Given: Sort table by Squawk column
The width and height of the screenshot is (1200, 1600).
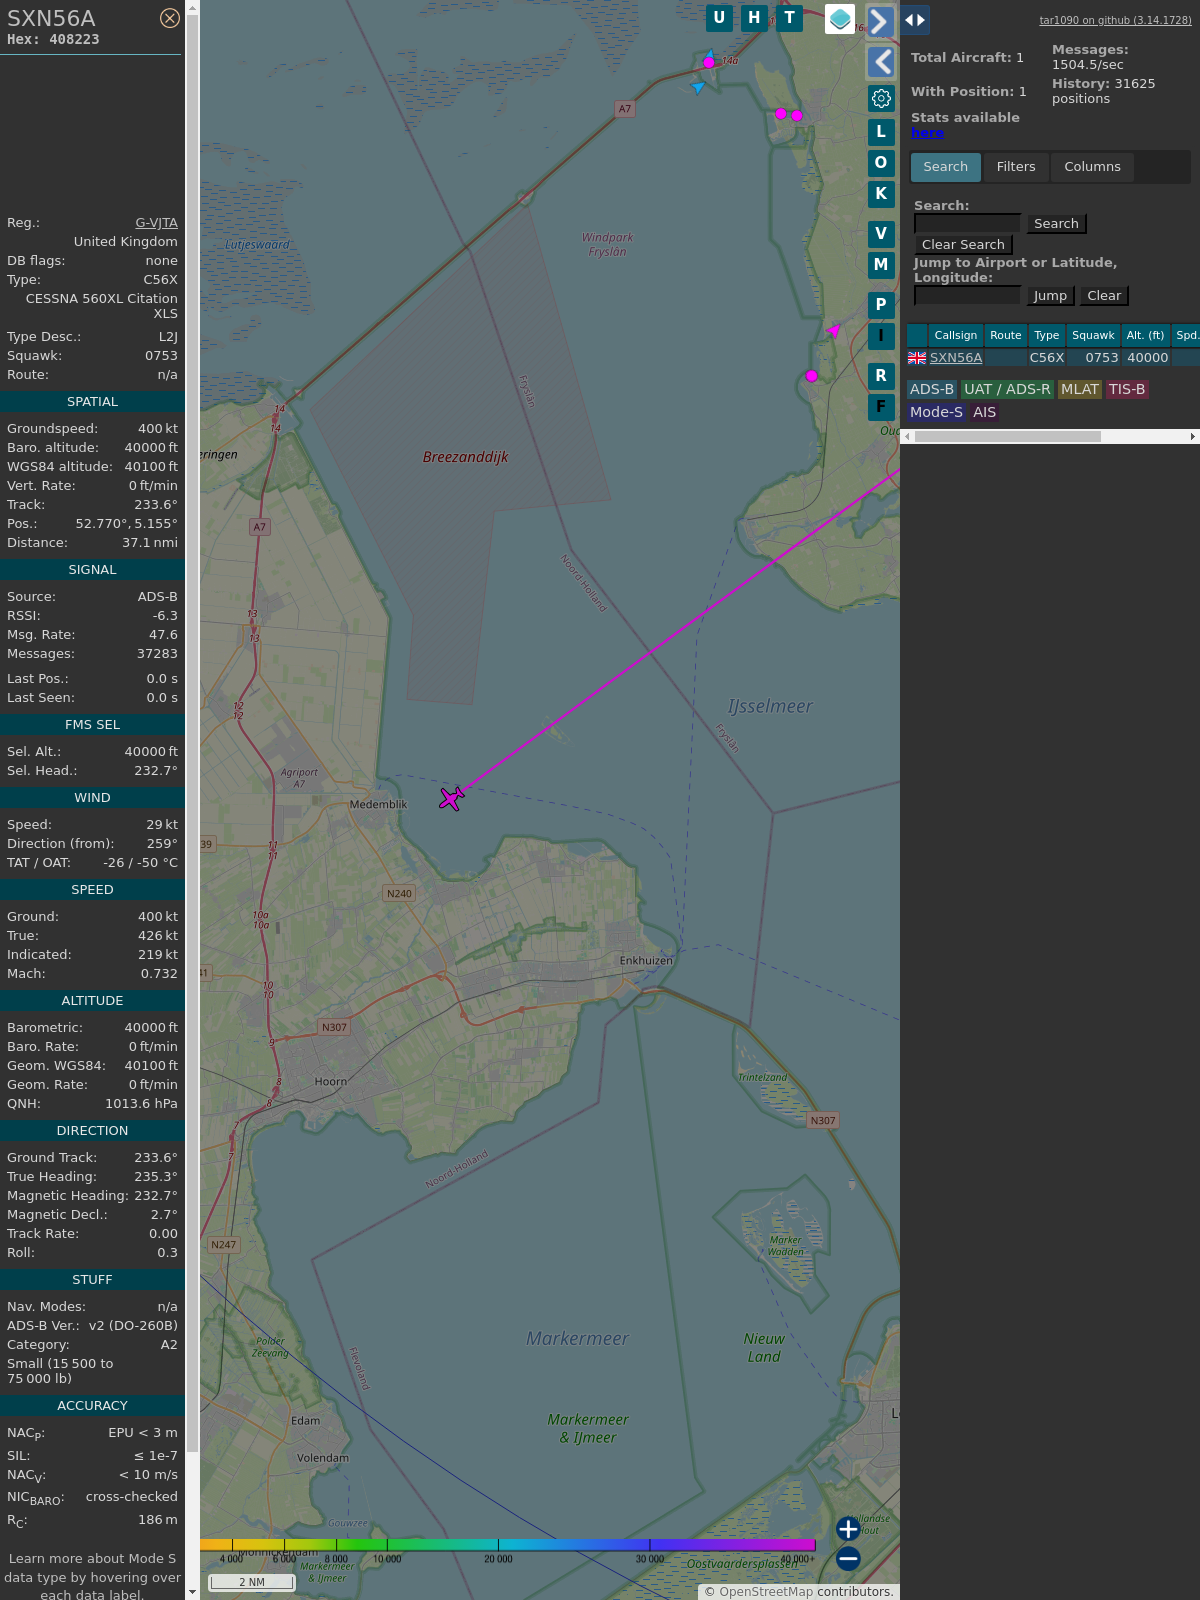Looking at the screenshot, I should point(1093,336).
